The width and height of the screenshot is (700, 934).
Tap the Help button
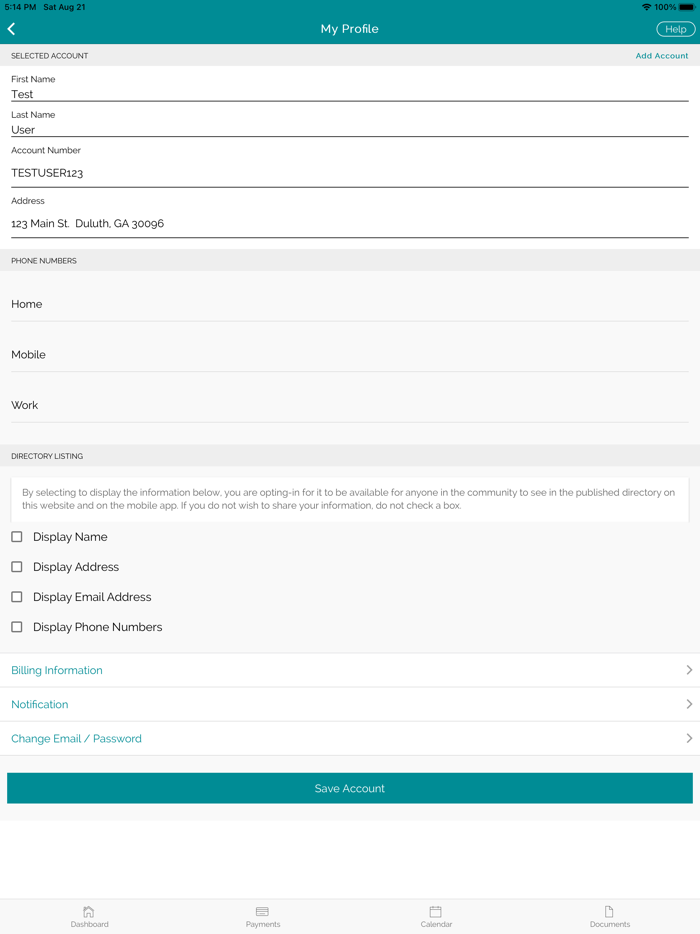click(675, 28)
